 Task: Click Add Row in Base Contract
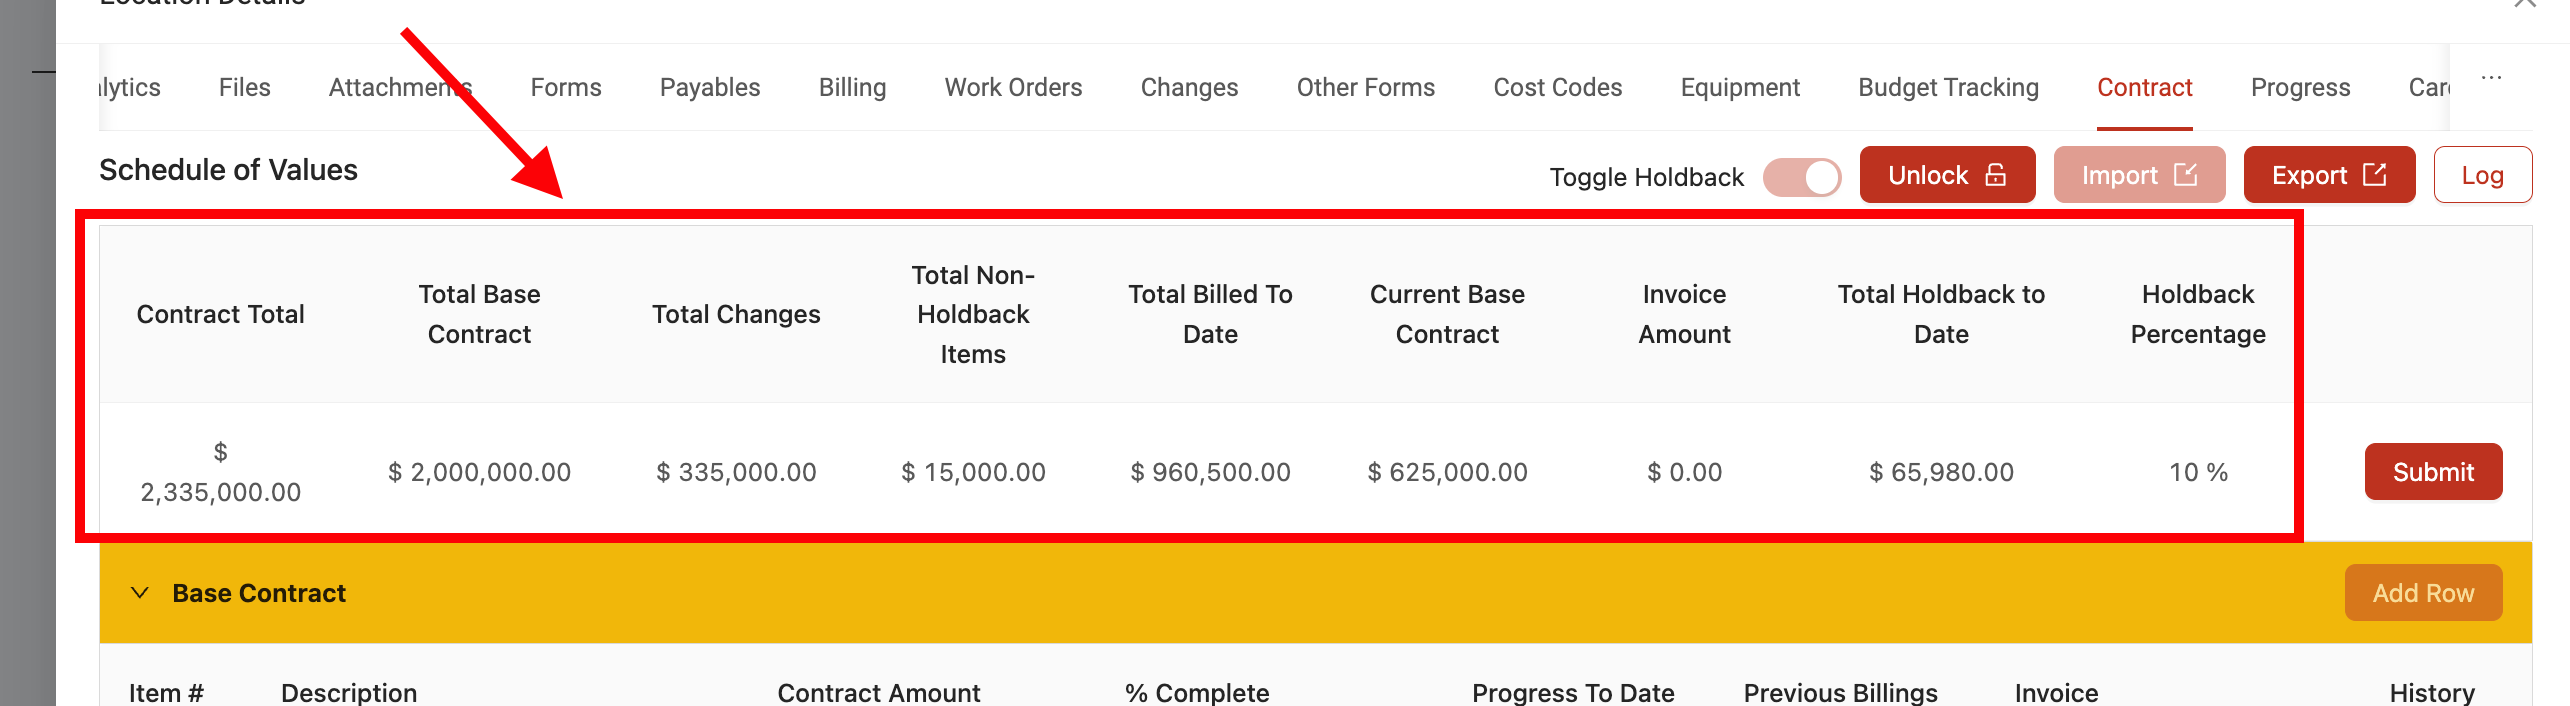tap(2423, 593)
